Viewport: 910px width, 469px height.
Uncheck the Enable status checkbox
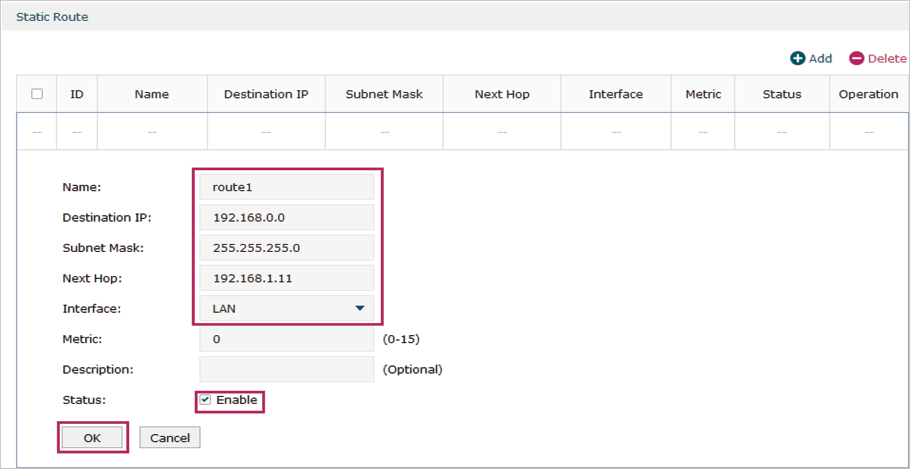pyautogui.click(x=205, y=400)
